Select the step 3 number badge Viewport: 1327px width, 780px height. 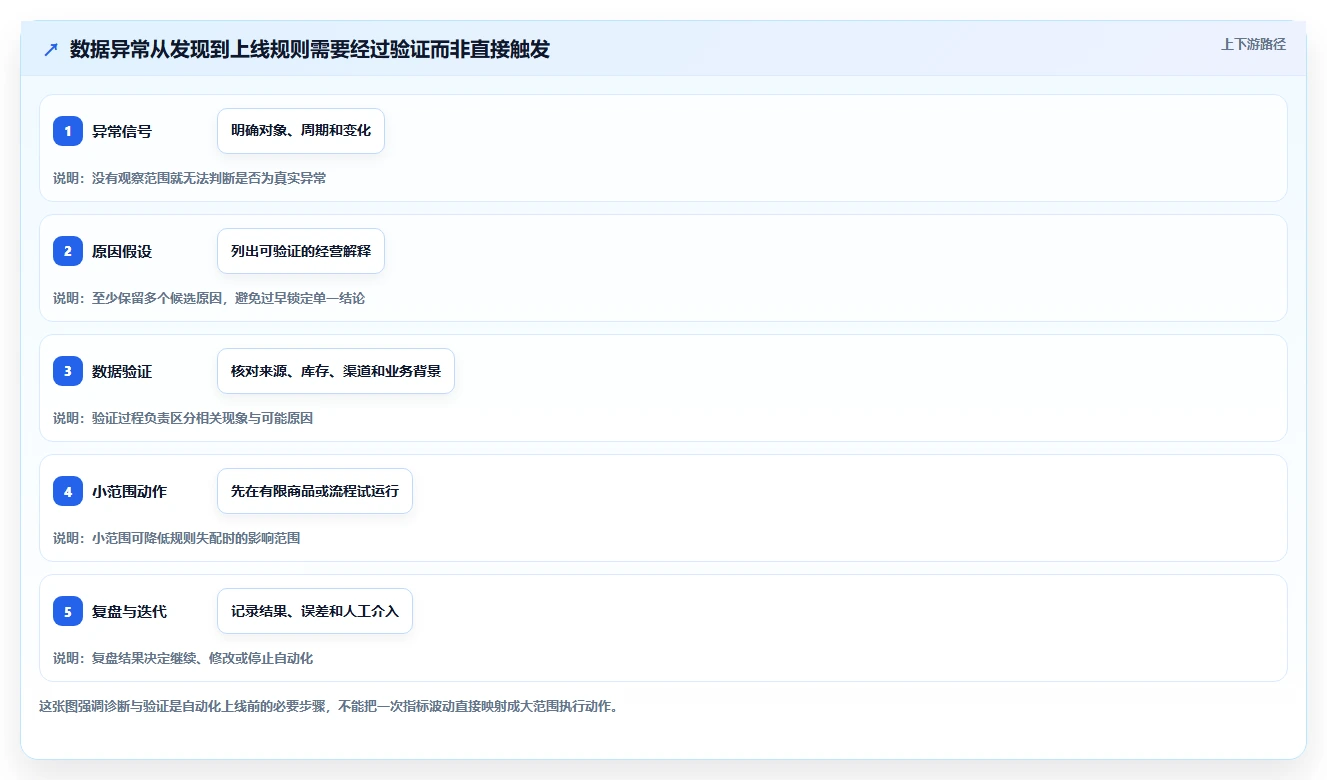(68, 371)
